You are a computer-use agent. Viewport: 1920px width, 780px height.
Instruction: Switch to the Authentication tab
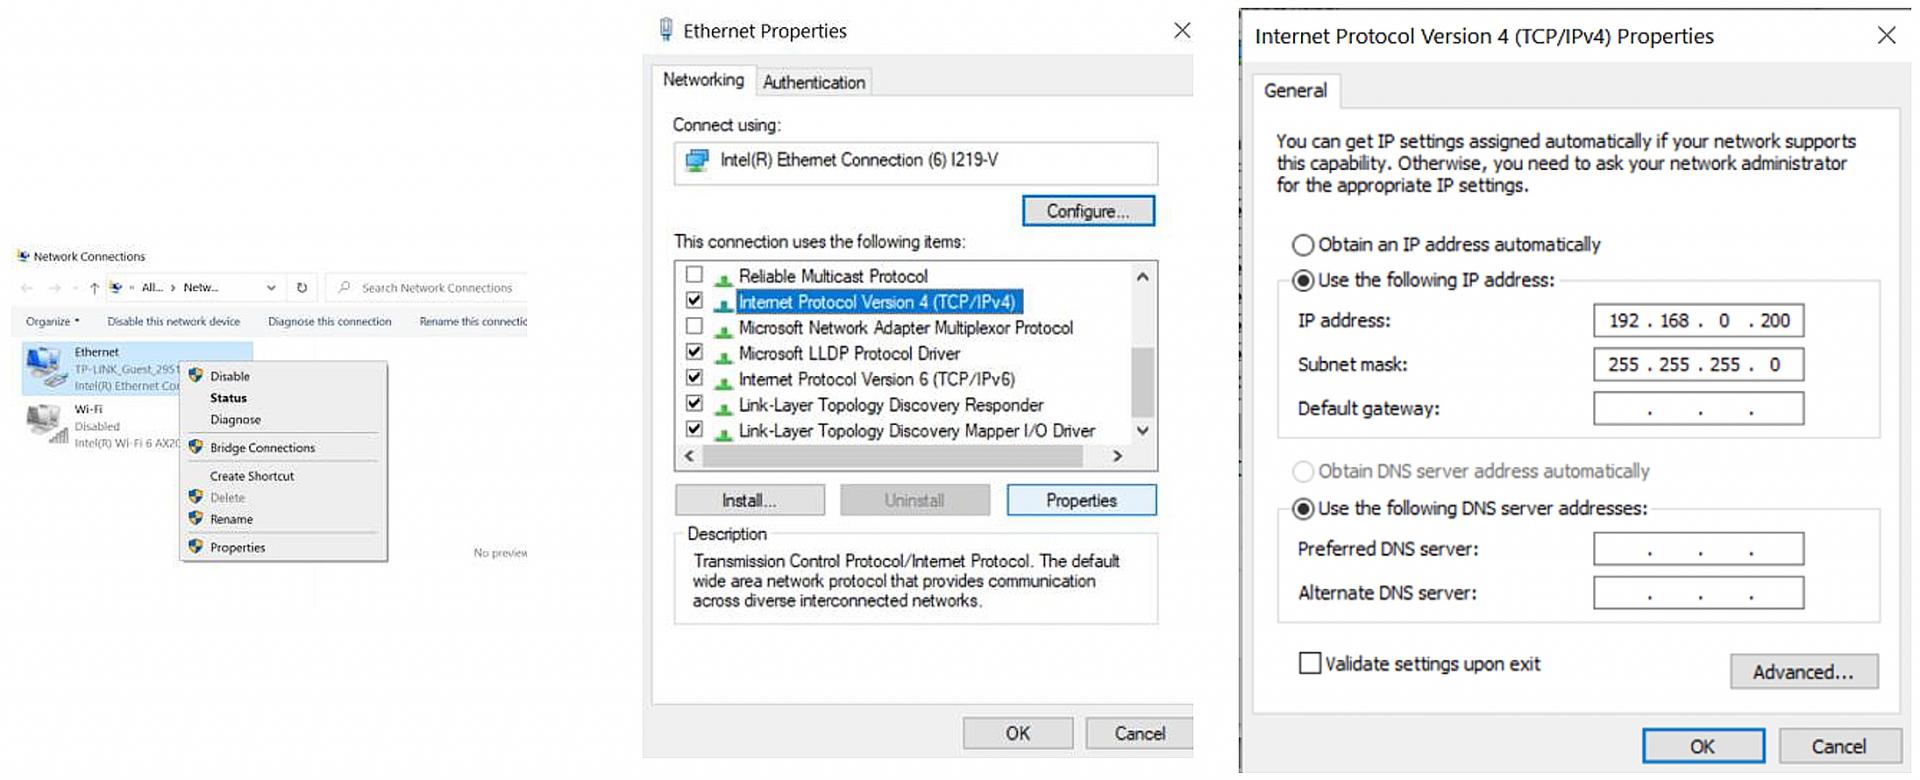click(x=814, y=83)
